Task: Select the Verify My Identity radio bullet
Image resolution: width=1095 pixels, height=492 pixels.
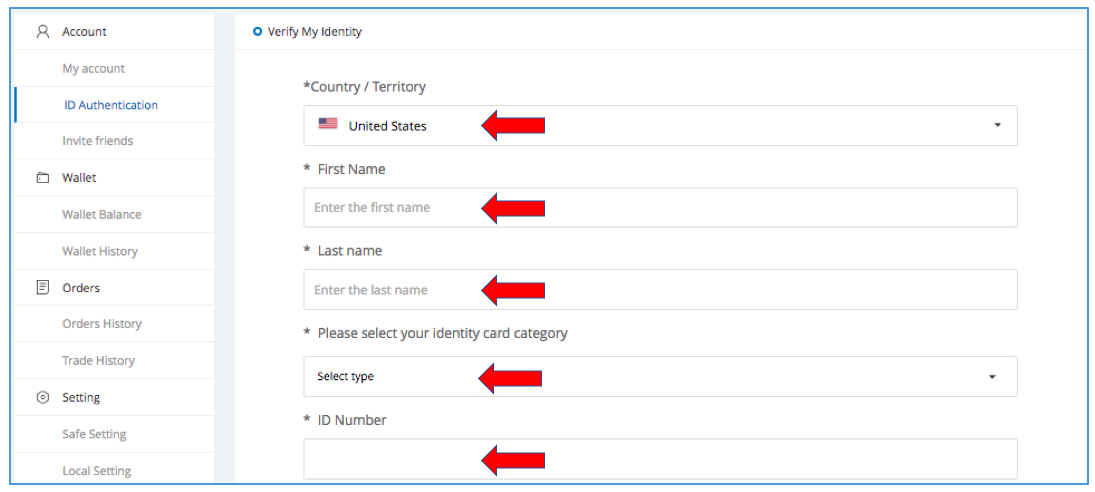Action: pos(258,32)
